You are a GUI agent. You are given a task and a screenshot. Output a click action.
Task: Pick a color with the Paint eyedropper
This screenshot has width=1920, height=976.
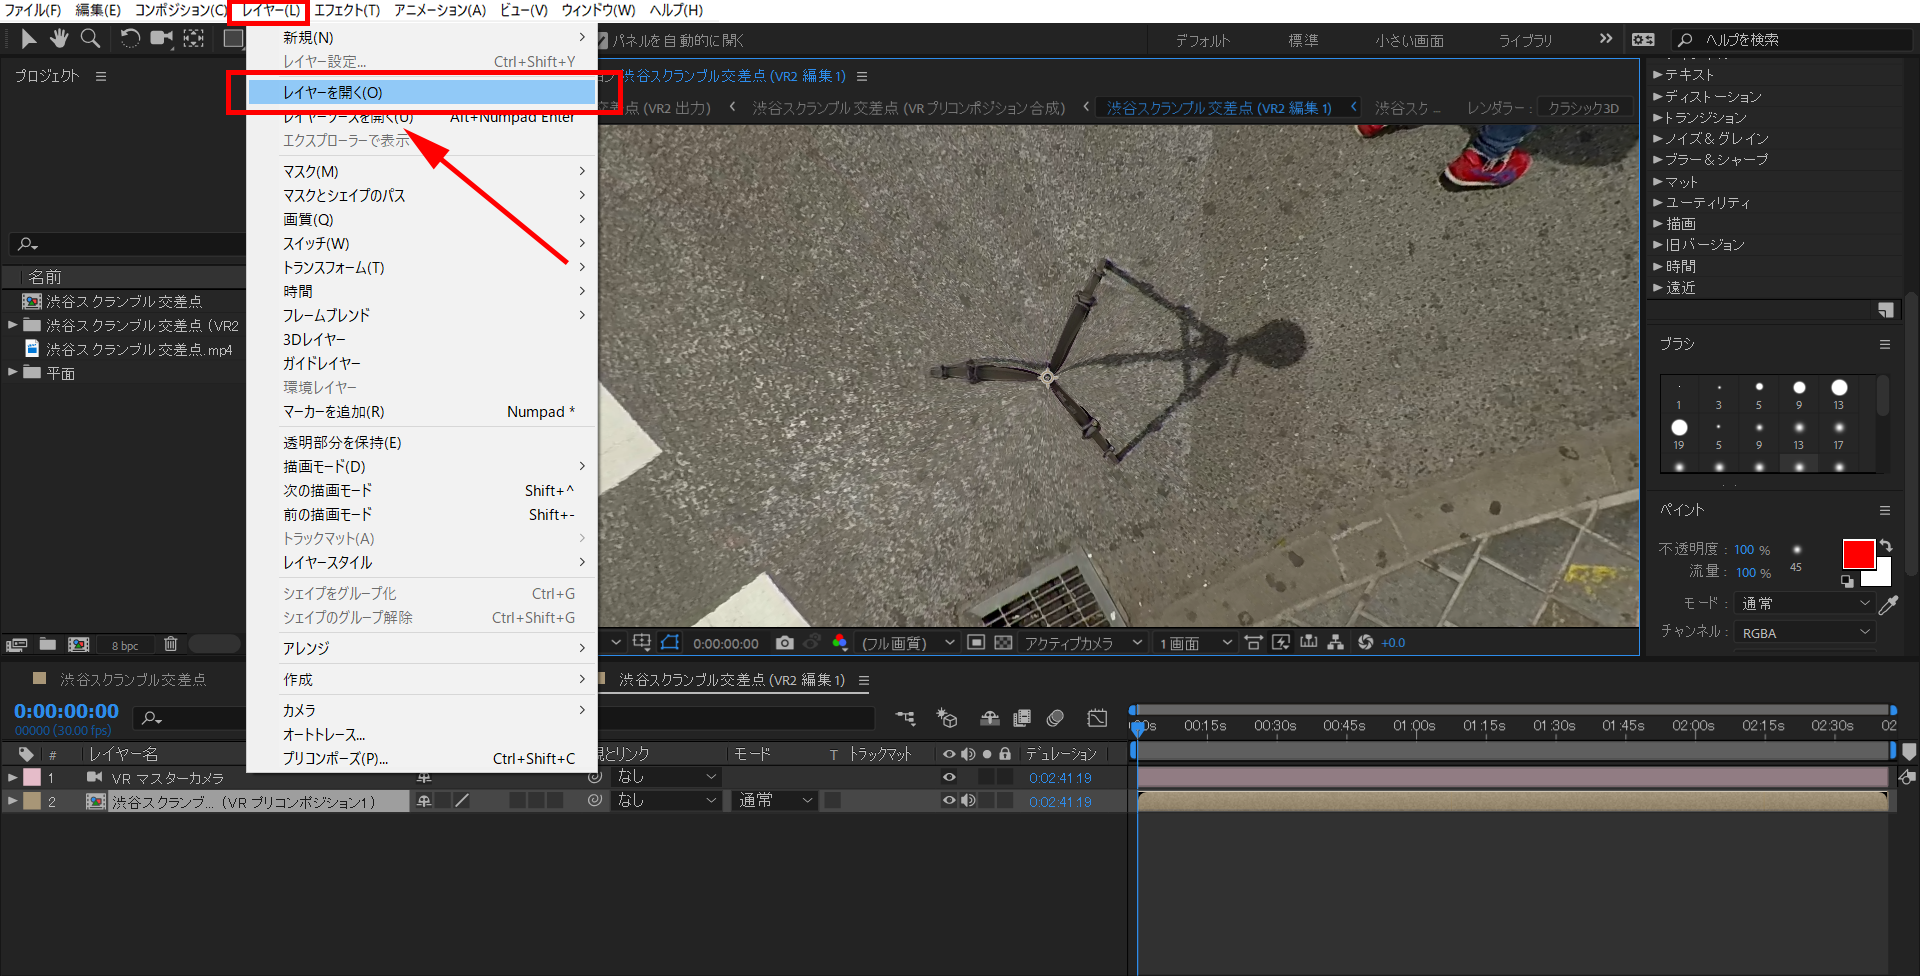pyautogui.click(x=1888, y=604)
